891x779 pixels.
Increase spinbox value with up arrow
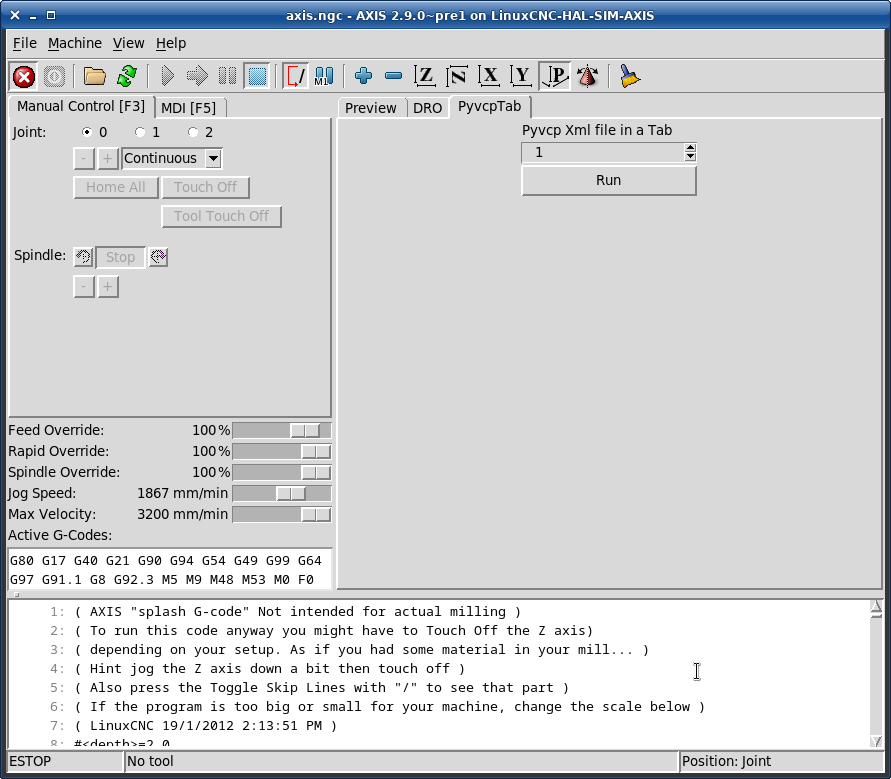pos(690,148)
